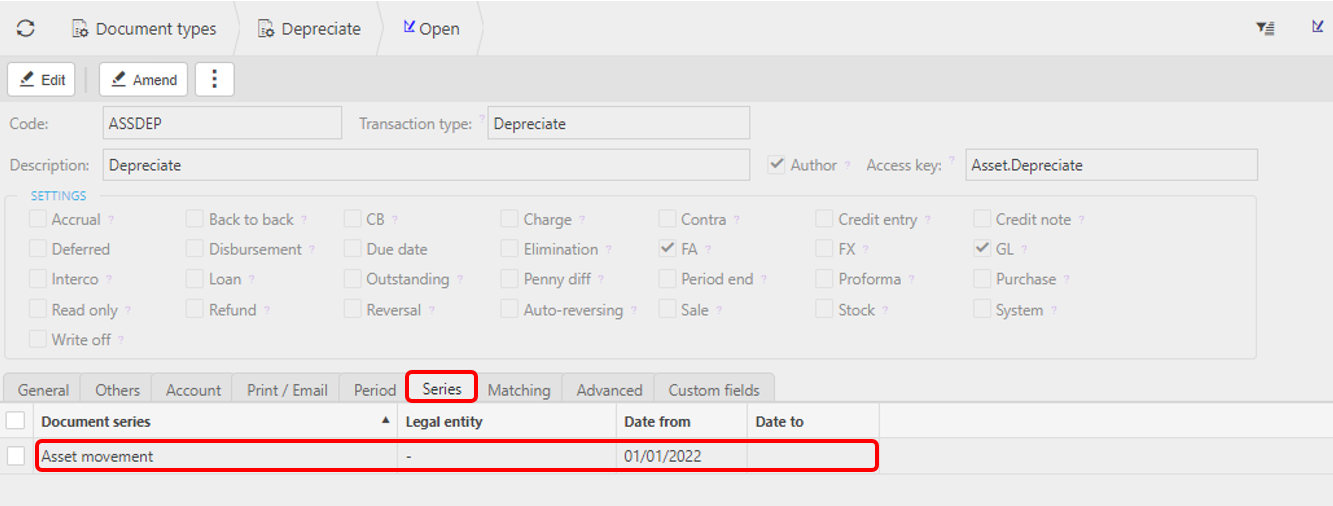Screen dimensions: 1333x506
Task: Sort by the Document series column header
Action: pyautogui.click(x=215, y=421)
